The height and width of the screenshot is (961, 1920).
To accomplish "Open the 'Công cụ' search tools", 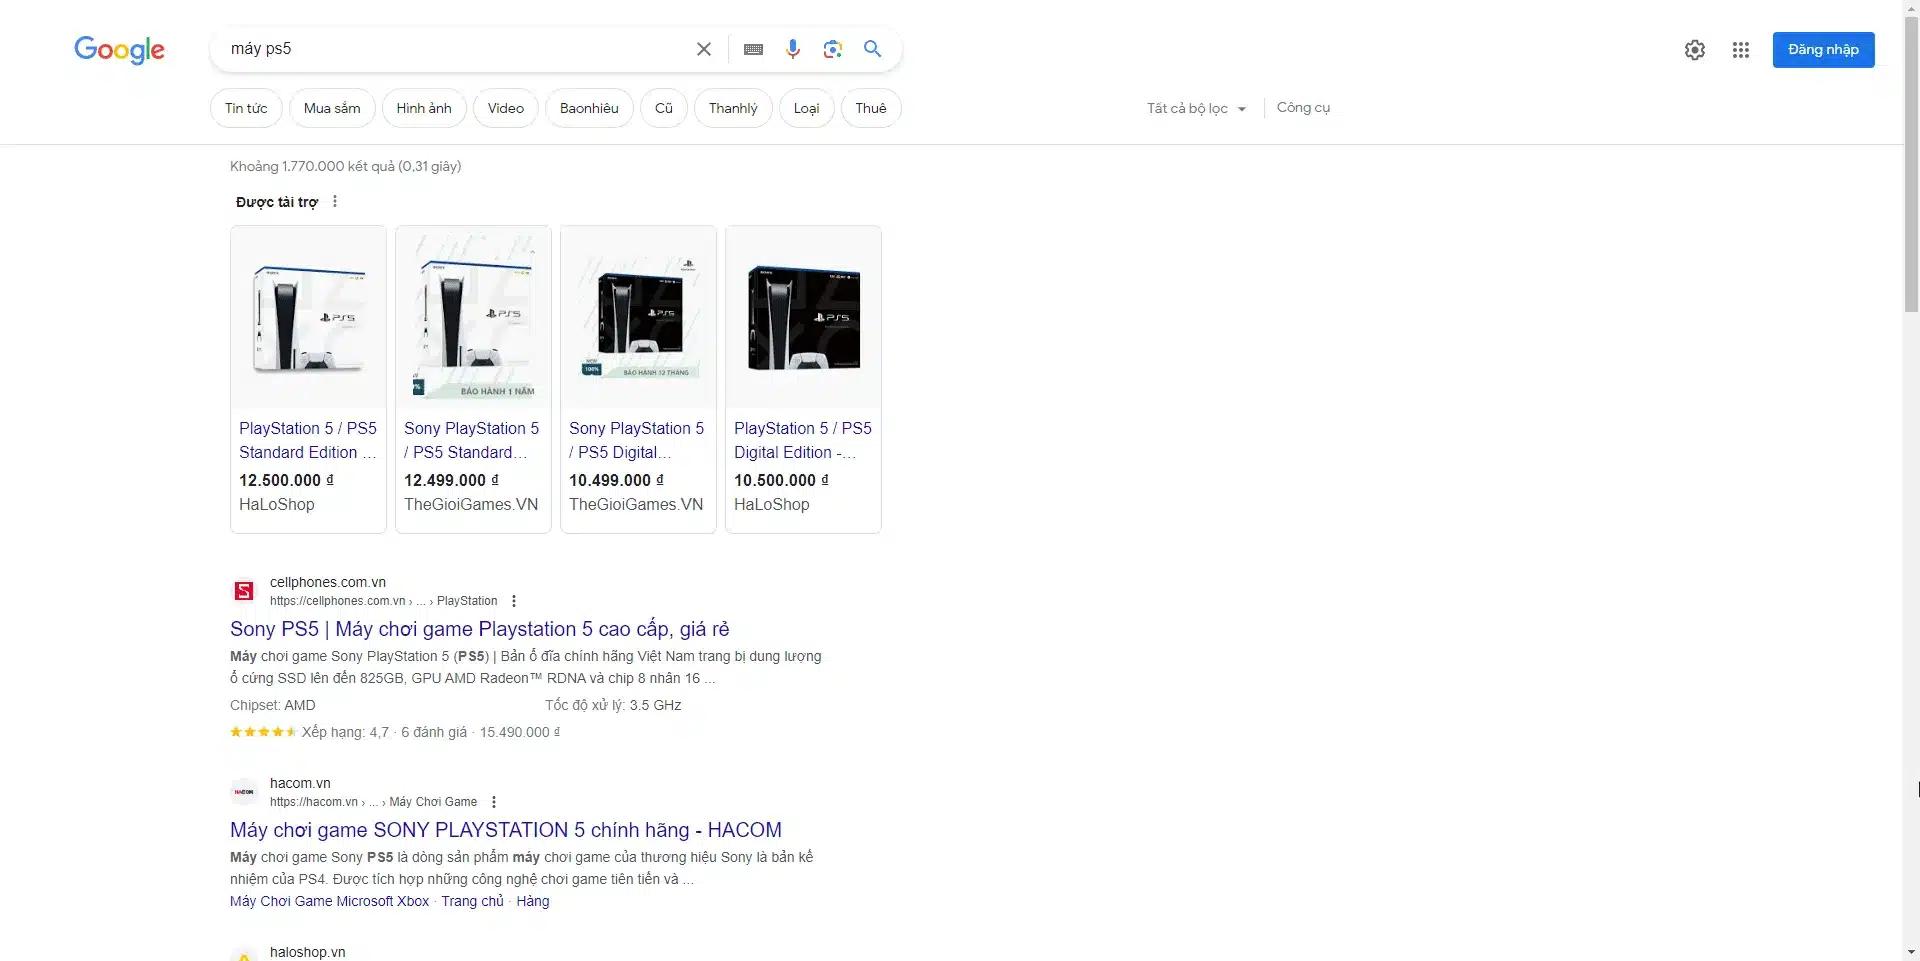I will click(1303, 108).
